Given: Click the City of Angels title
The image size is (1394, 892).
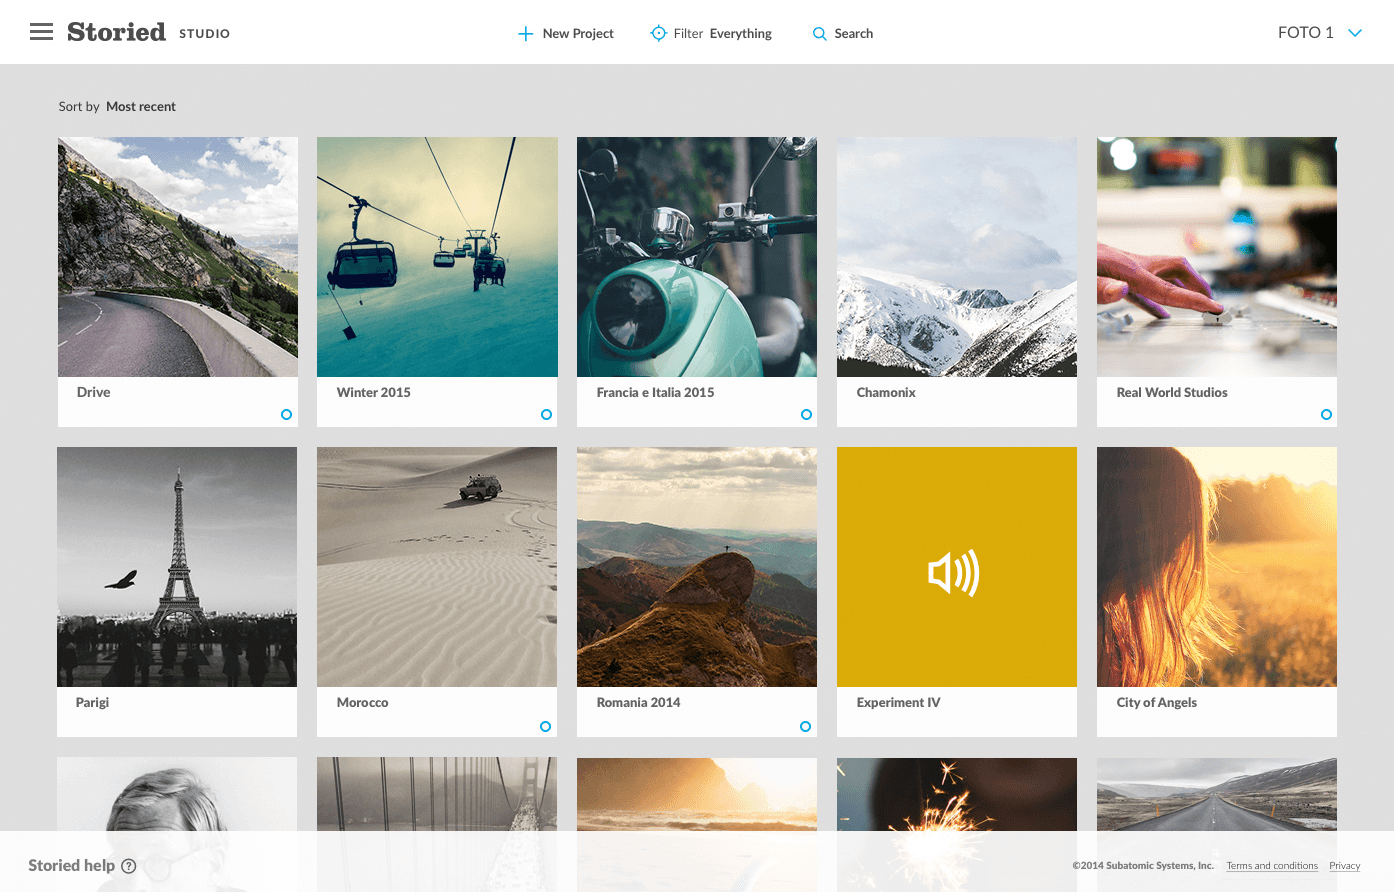Looking at the screenshot, I should pyautogui.click(x=1156, y=702).
